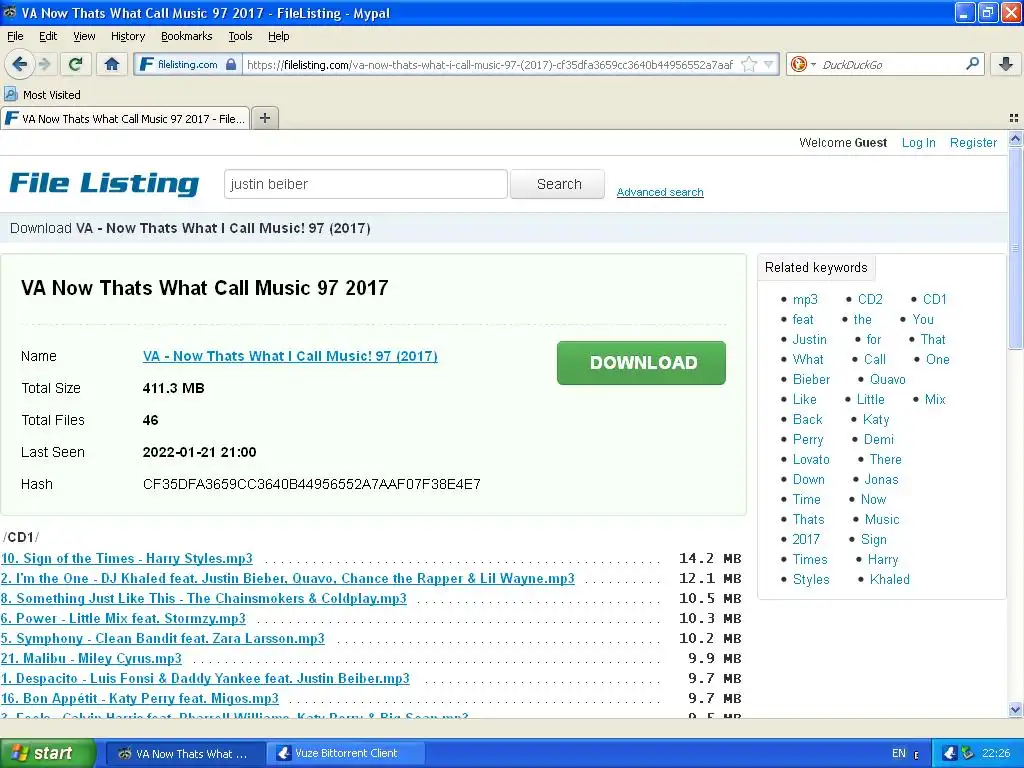The image size is (1024, 768).
Task: Open I'm the One DJ Khaled mp3 link
Action: click(x=287, y=579)
